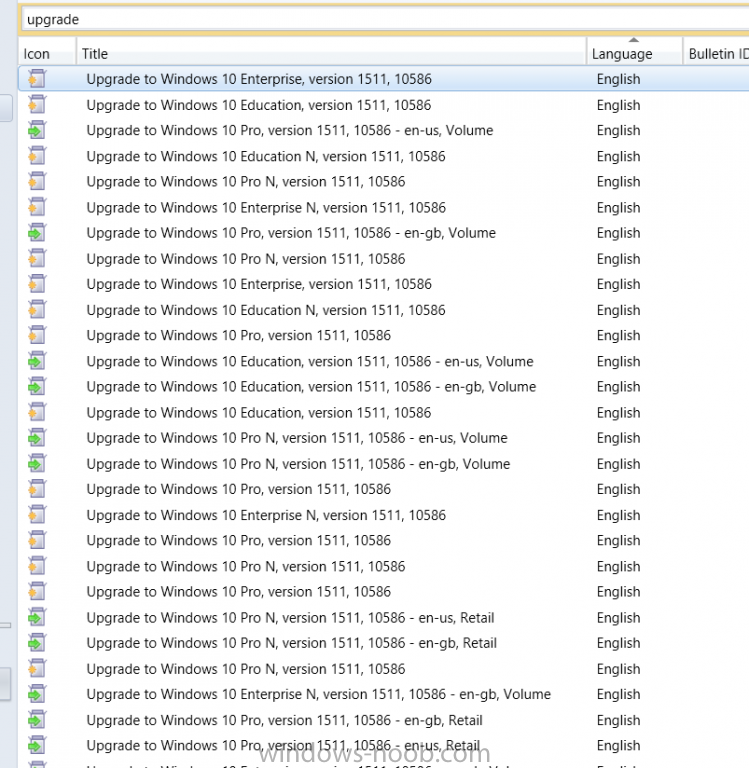The image size is (749, 768).
Task: Click 'English' in the Pro en-gb, Retail row
Action: point(618,720)
